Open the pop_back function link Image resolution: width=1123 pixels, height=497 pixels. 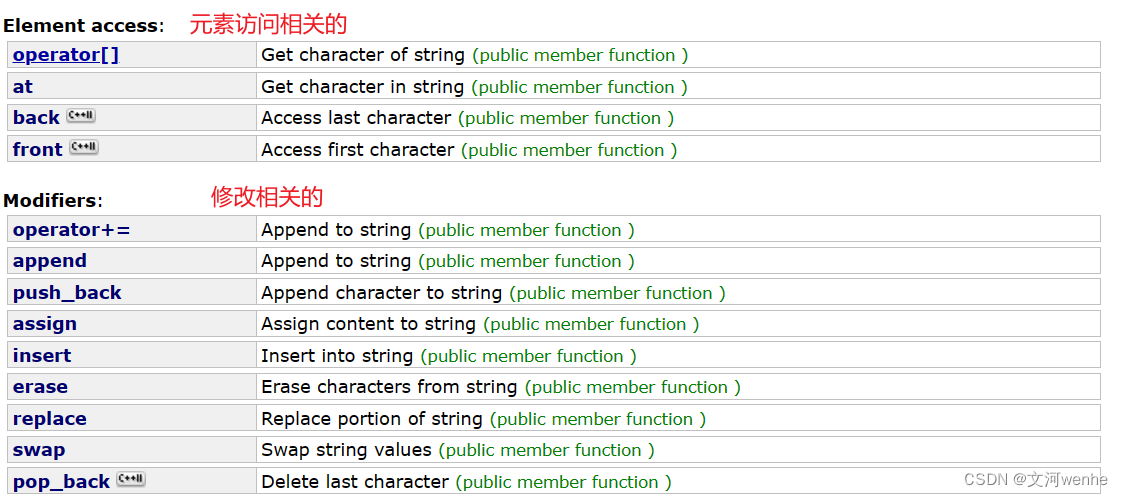click(61, 482)
